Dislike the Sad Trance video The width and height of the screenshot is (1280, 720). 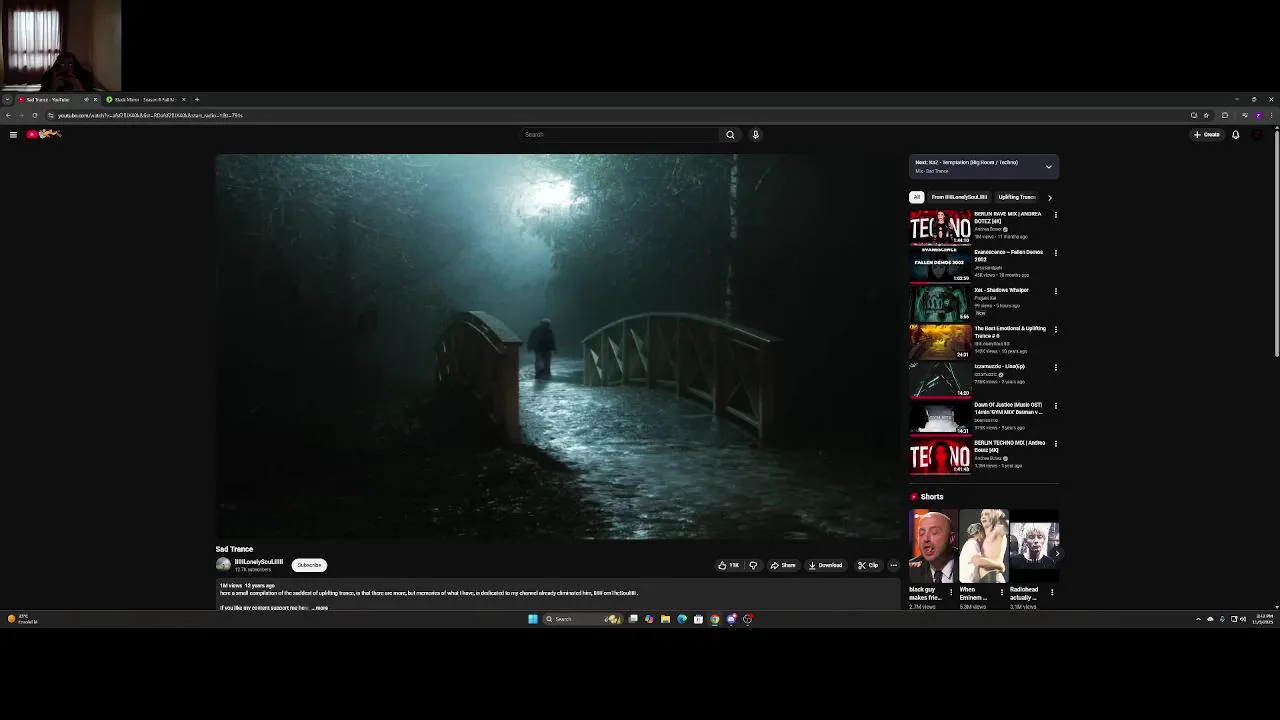pyautogui.click(x=753, y=565)
